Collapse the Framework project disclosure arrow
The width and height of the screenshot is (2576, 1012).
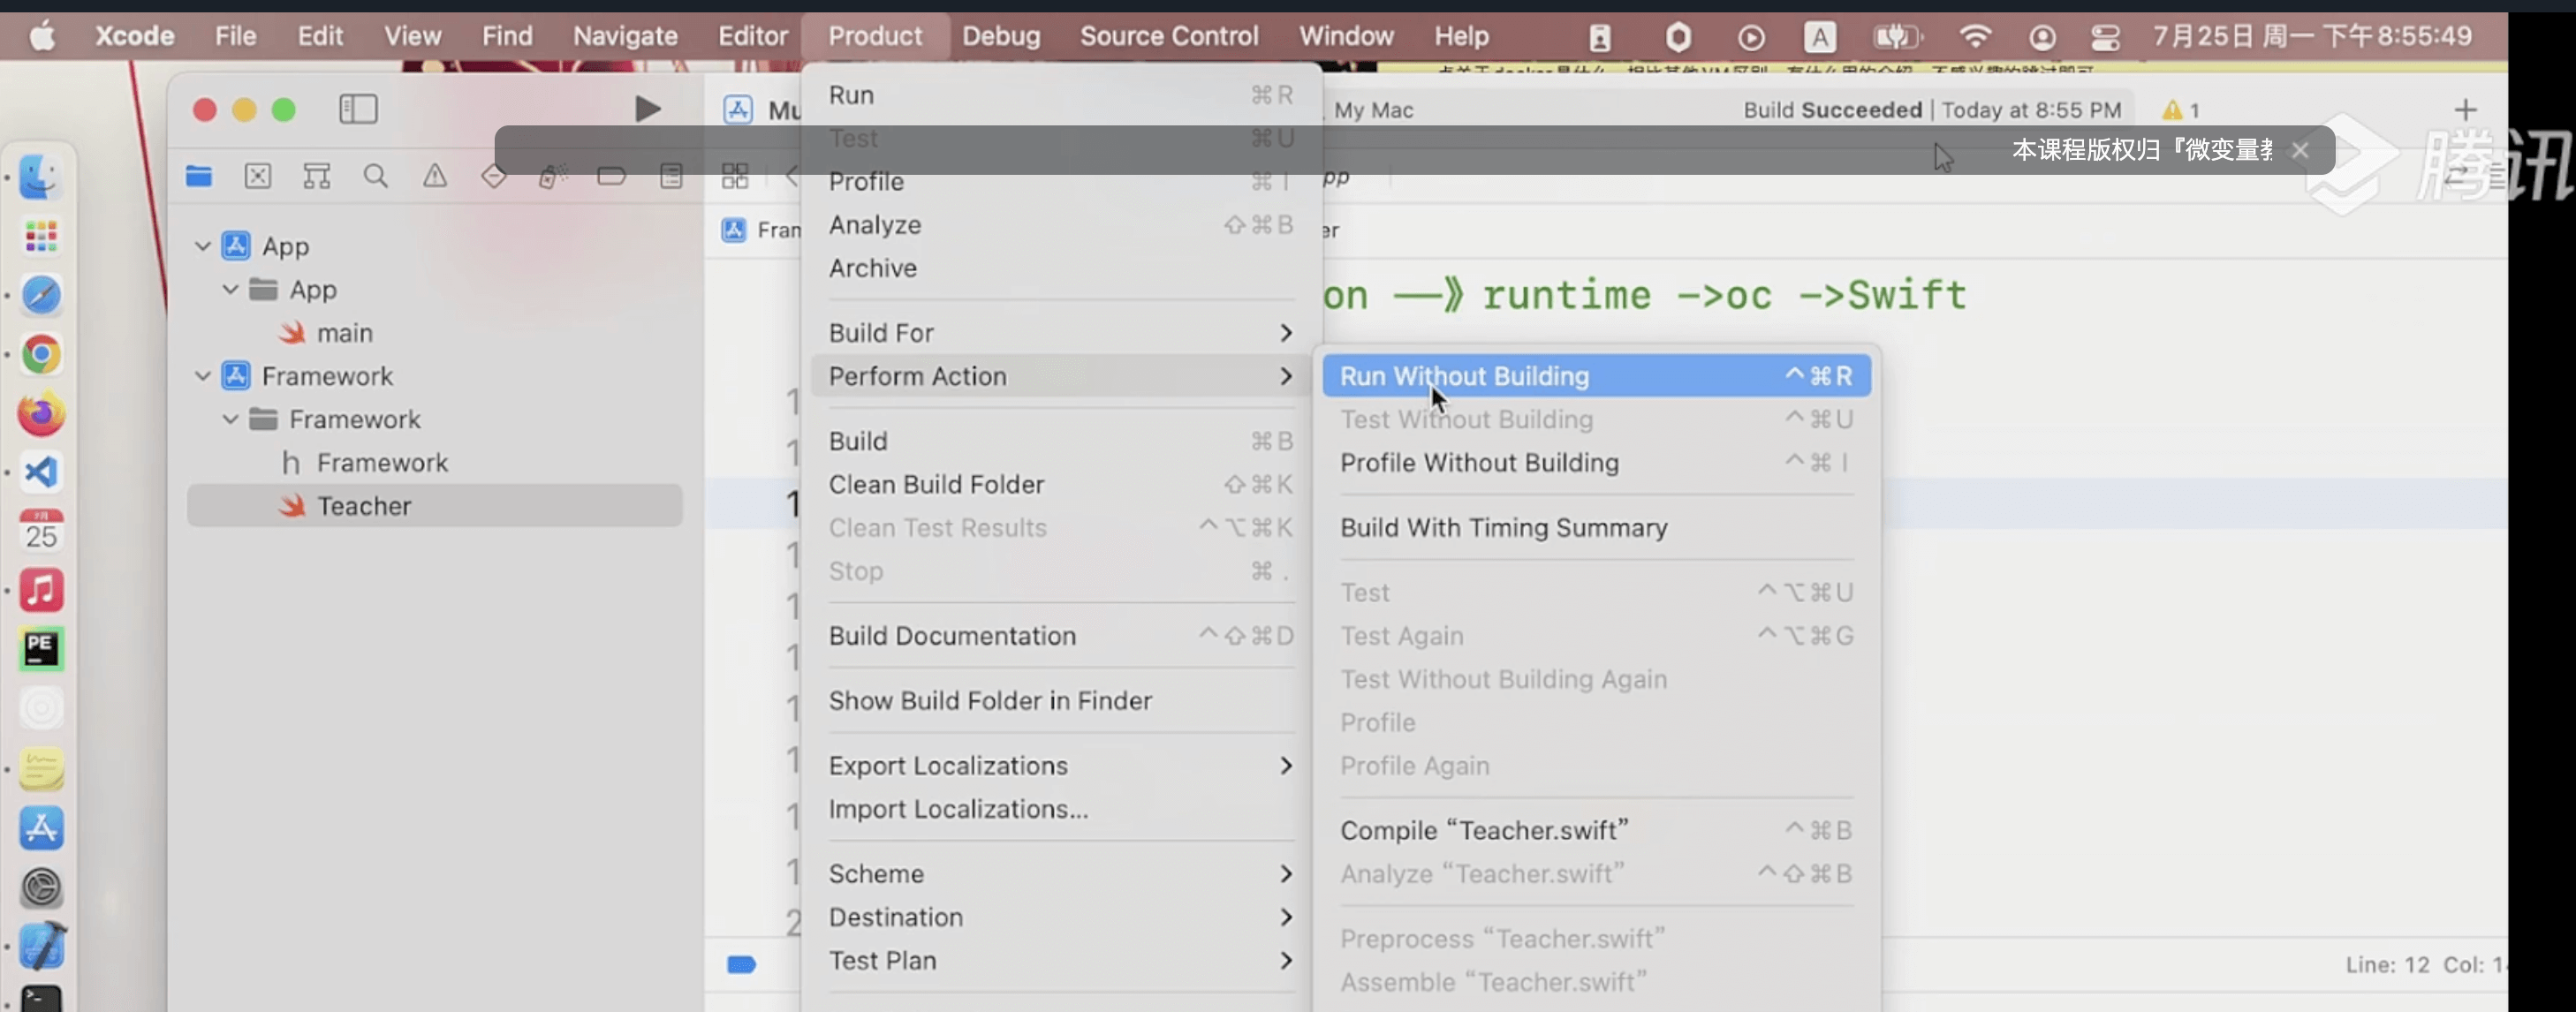coord(203,376)
